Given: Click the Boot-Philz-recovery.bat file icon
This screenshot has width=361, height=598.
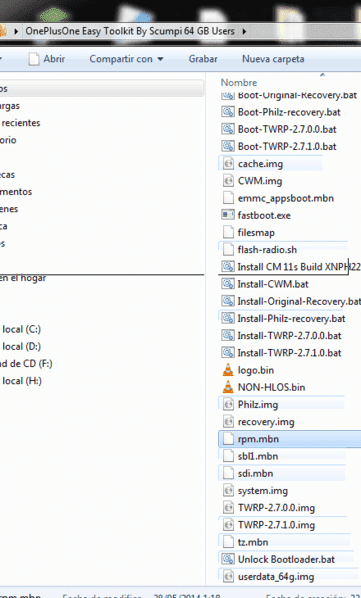Looking at the screenshot, I should pyautogui.click(x=228, y=112).
